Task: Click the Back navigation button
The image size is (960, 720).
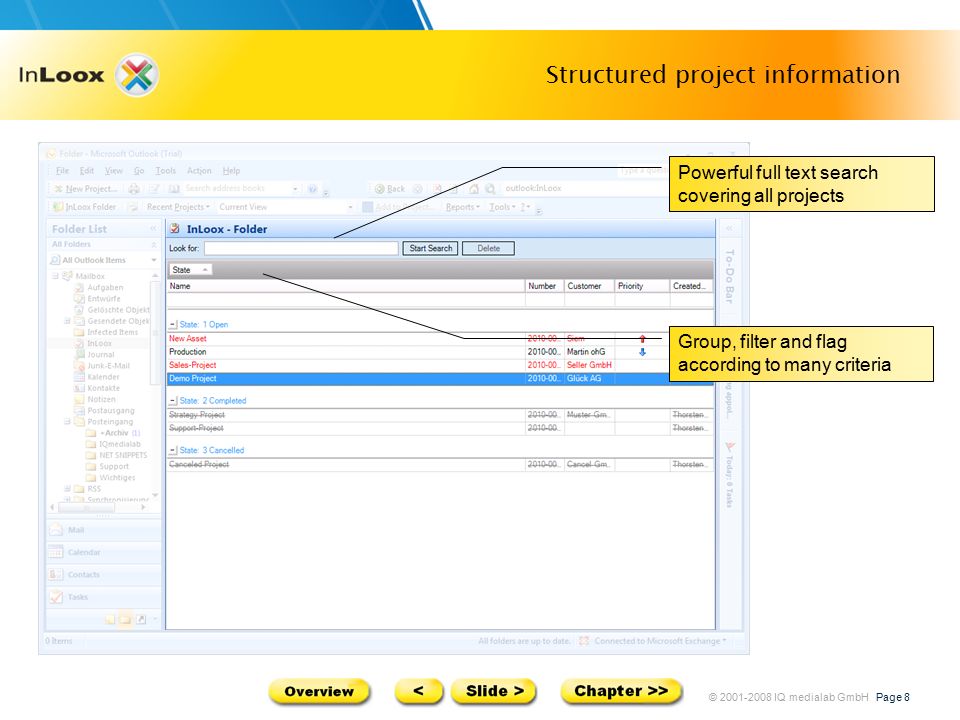Action: [390, 189]
